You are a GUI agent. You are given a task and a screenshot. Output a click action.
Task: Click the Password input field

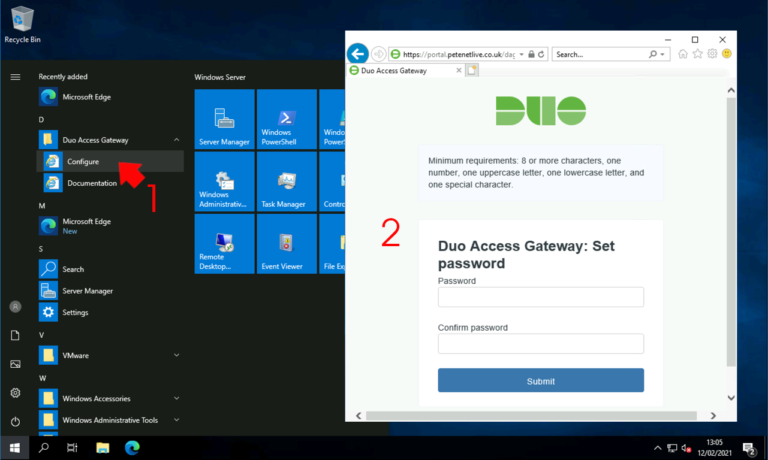point(541,297)
